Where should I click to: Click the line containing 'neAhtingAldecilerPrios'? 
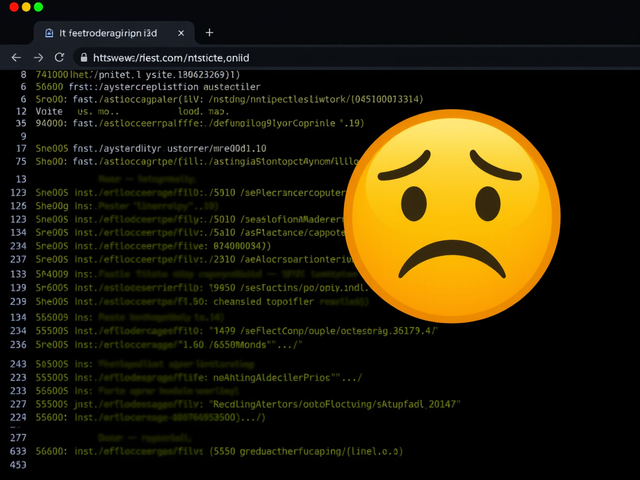[198, 378]
